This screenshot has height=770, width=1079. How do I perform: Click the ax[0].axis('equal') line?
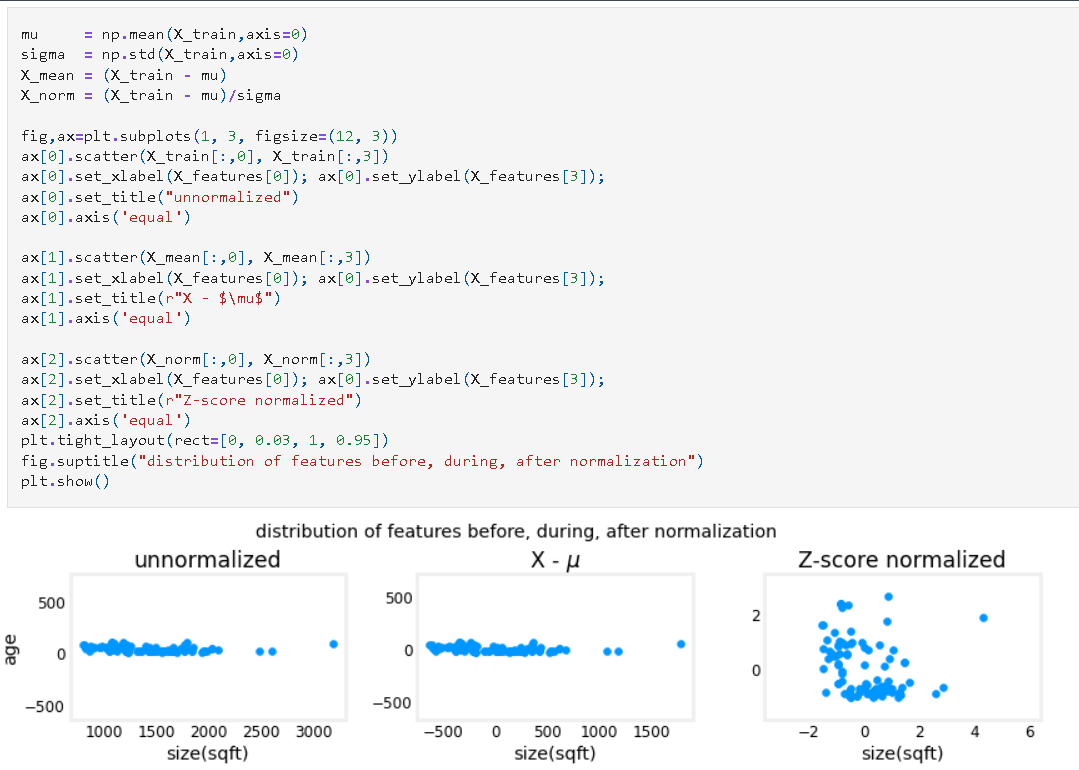[x=105, y=217]
